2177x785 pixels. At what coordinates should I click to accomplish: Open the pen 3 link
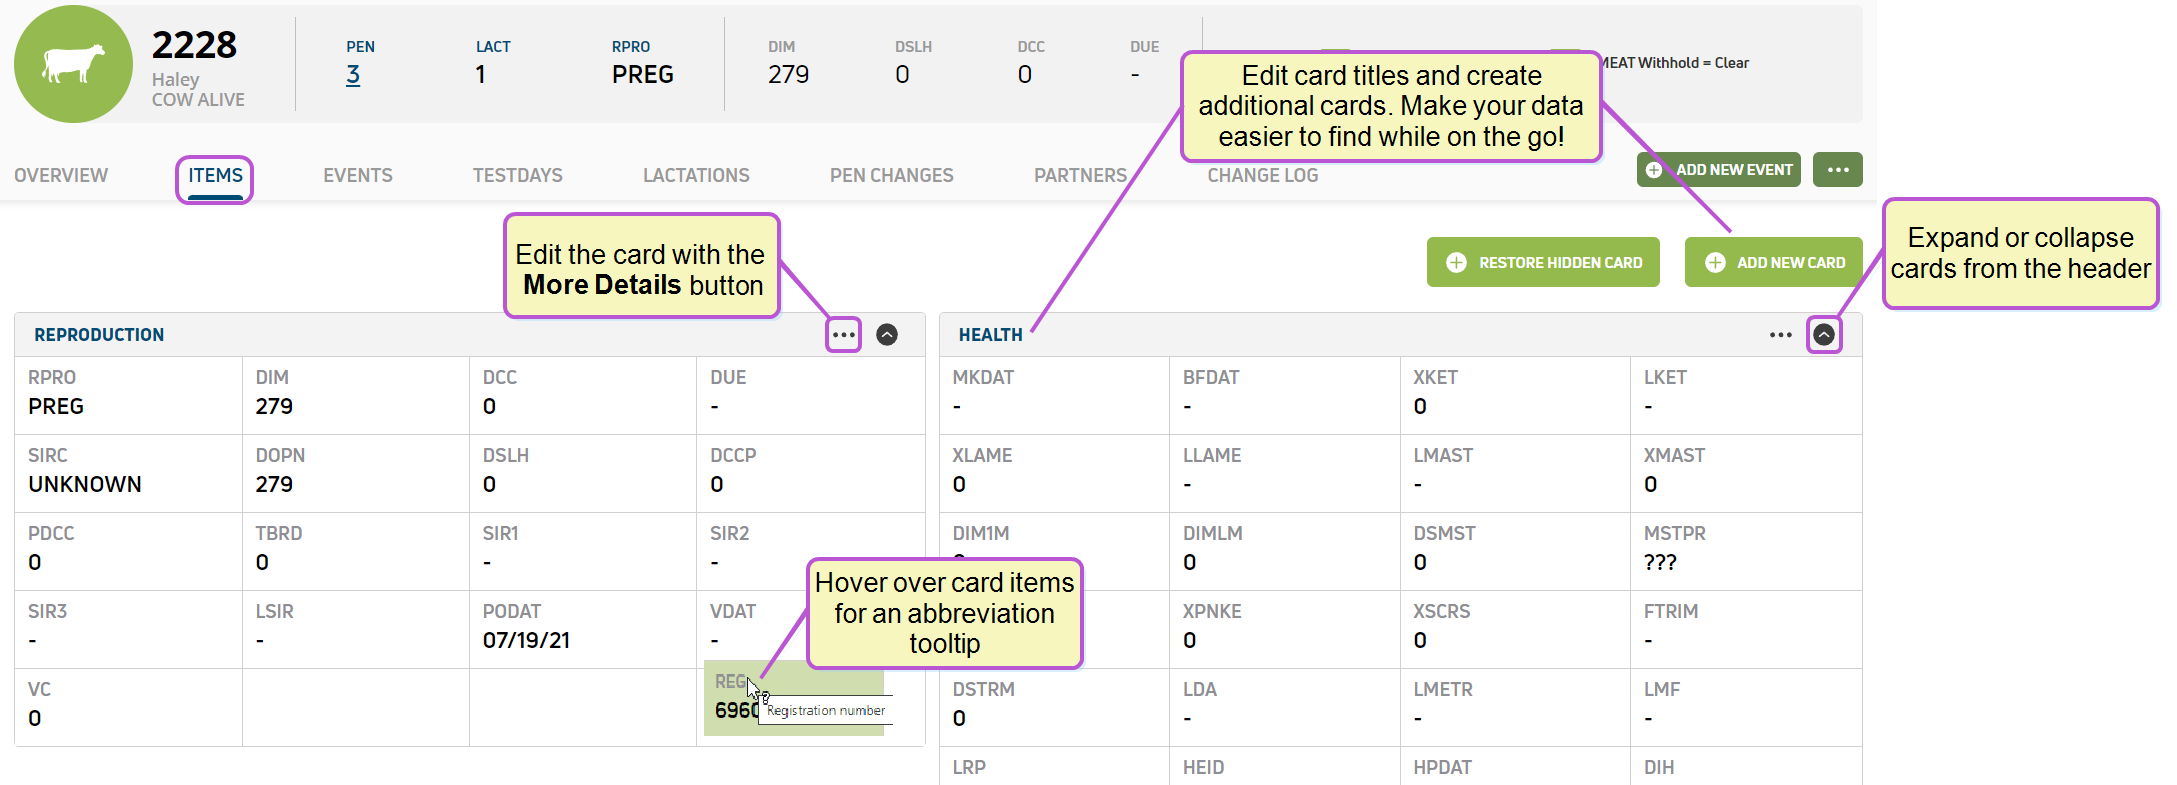click(353, 75)
